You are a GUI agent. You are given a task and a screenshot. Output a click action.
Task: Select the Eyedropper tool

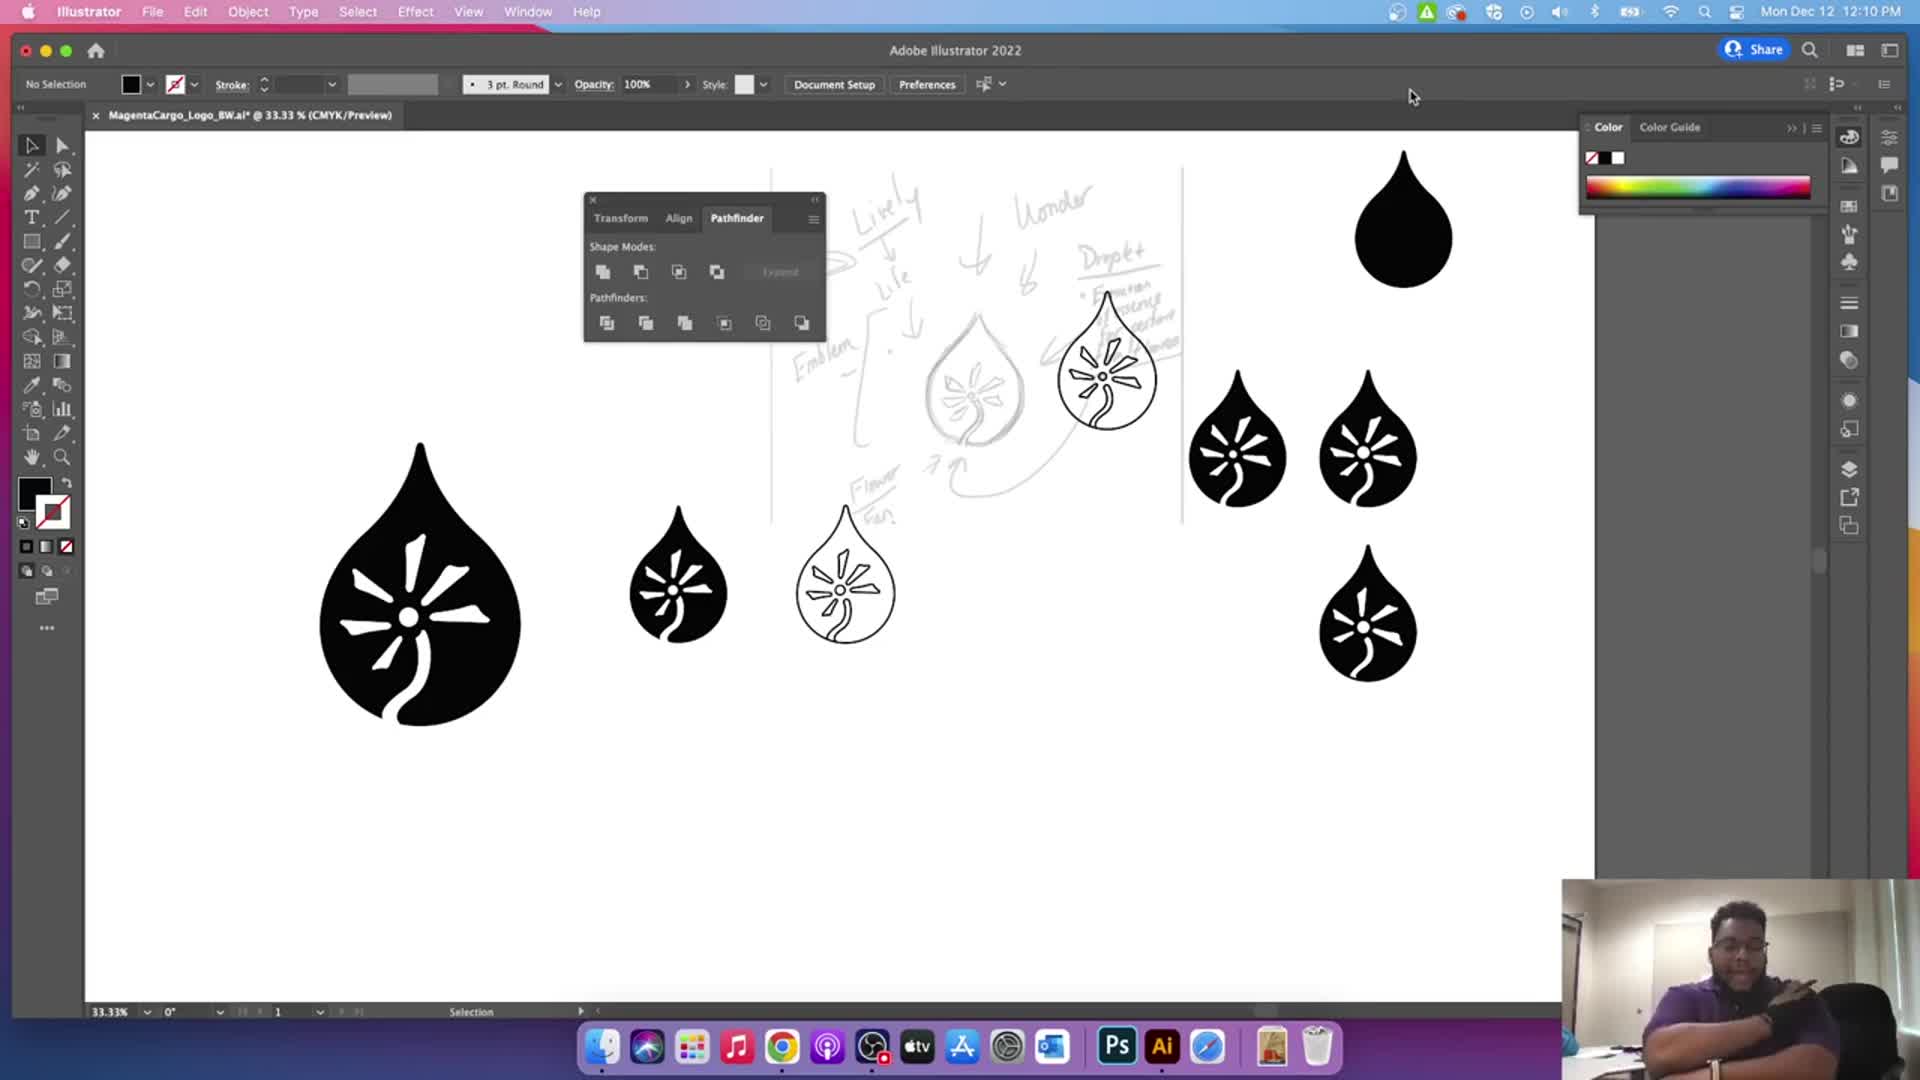tap(32, 385)
